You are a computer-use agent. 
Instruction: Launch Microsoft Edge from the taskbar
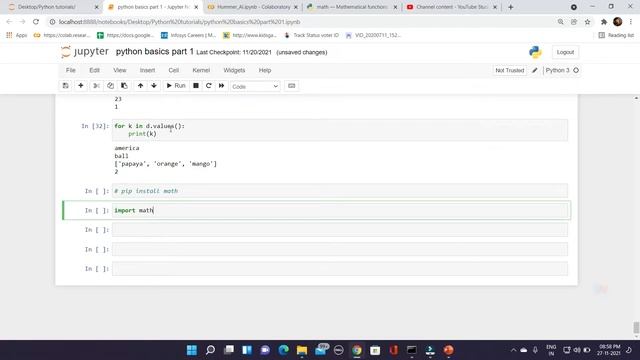[284, 350]
